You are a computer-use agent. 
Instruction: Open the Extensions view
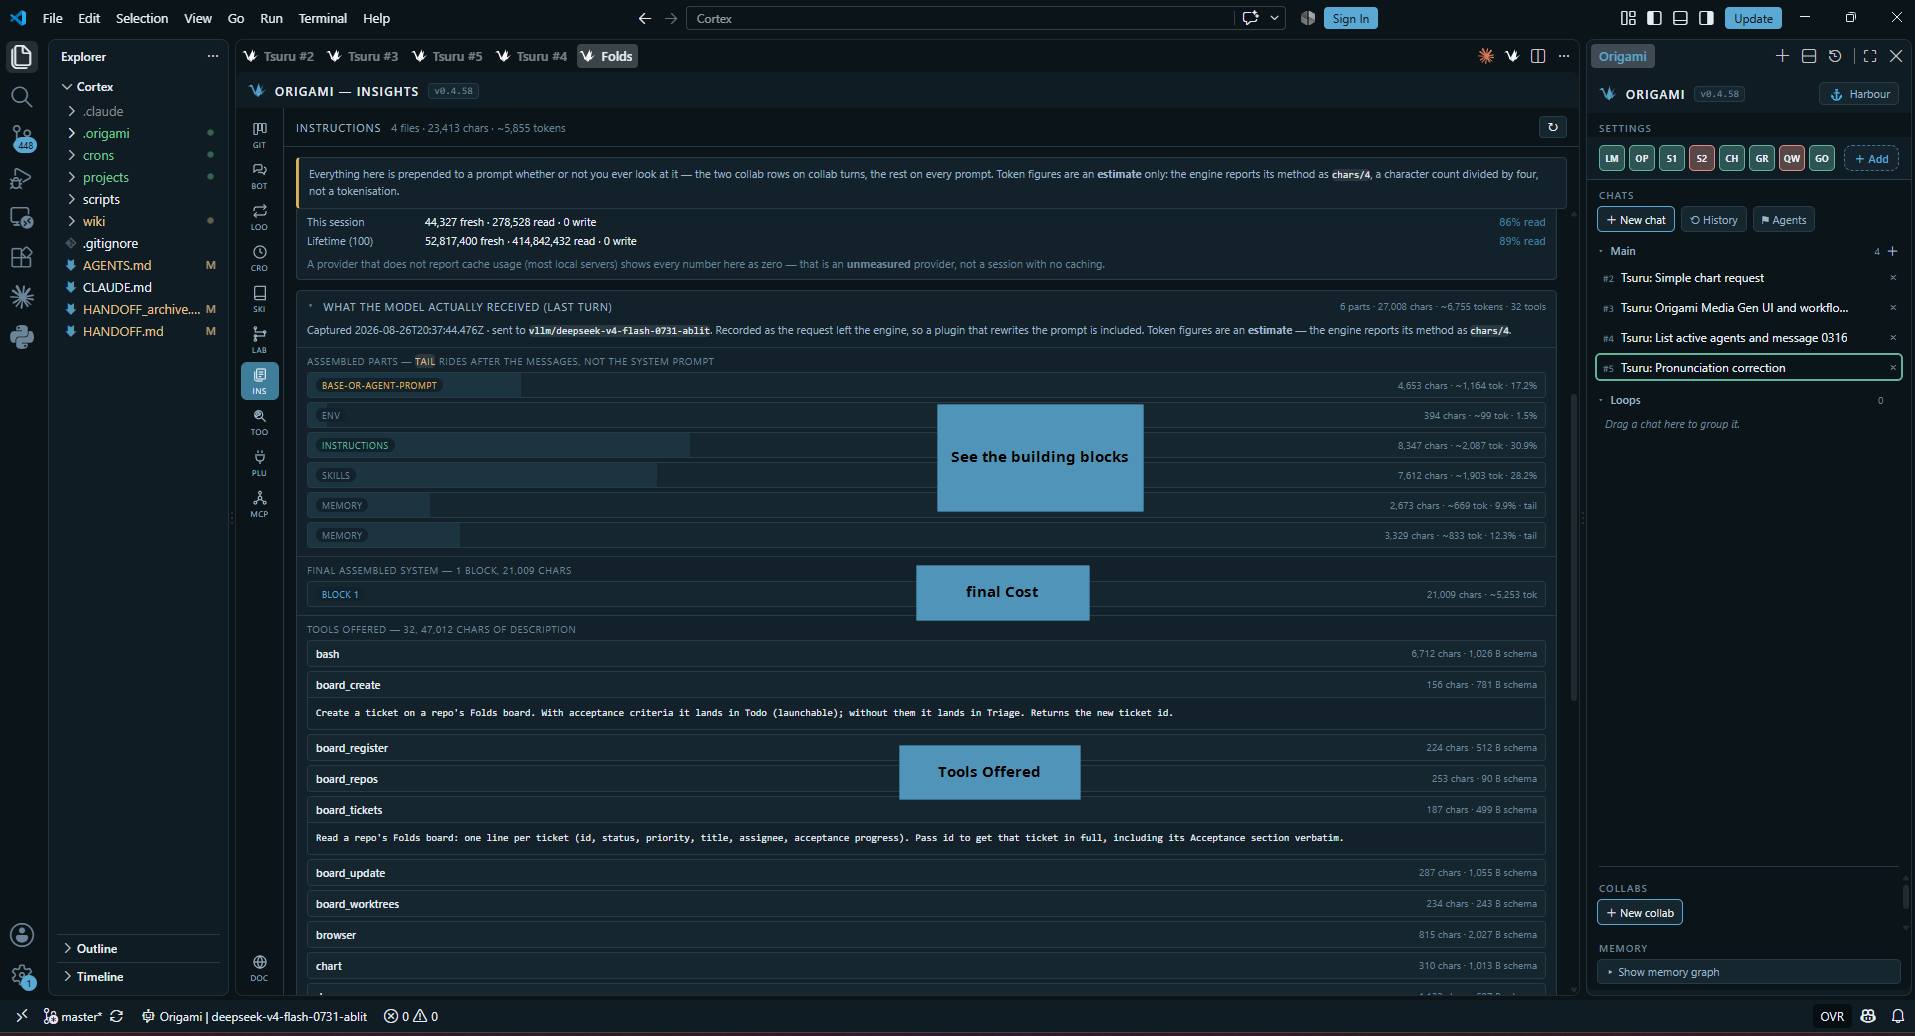(x=21, y=257)
